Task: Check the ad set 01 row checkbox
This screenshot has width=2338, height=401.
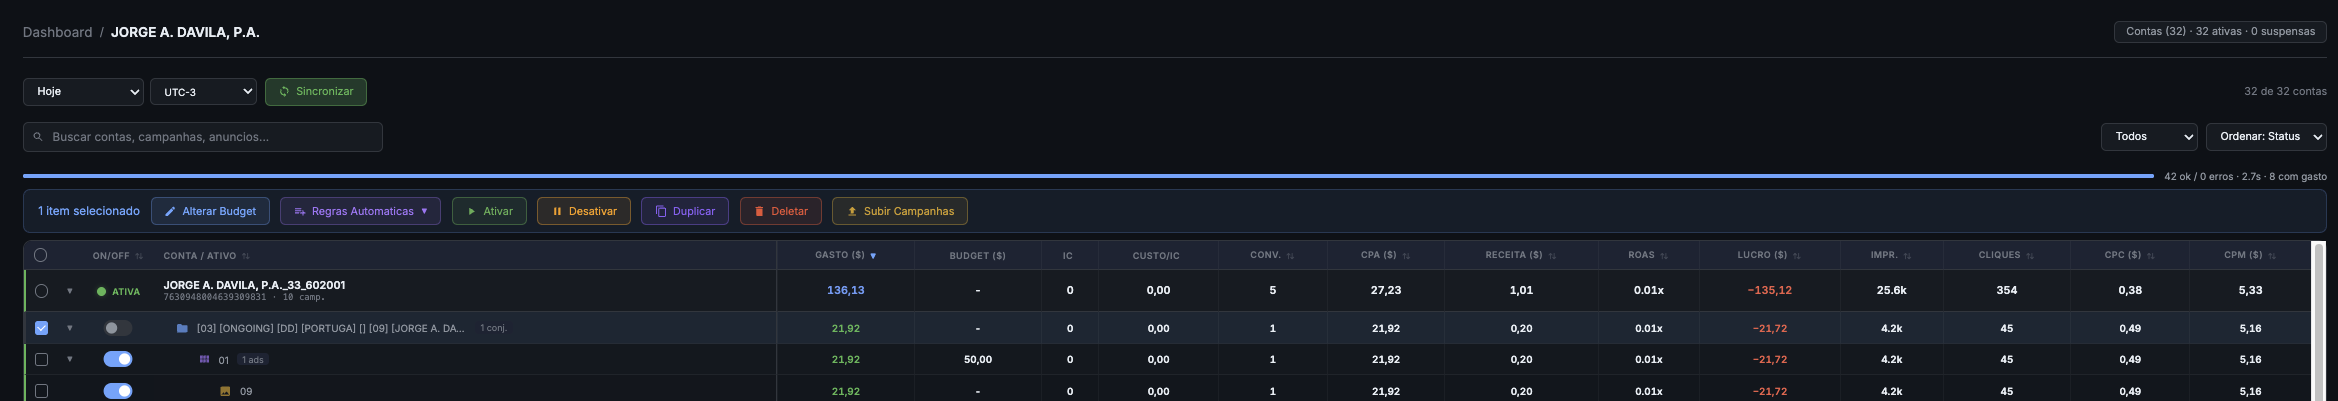Action: click(41, 359)
